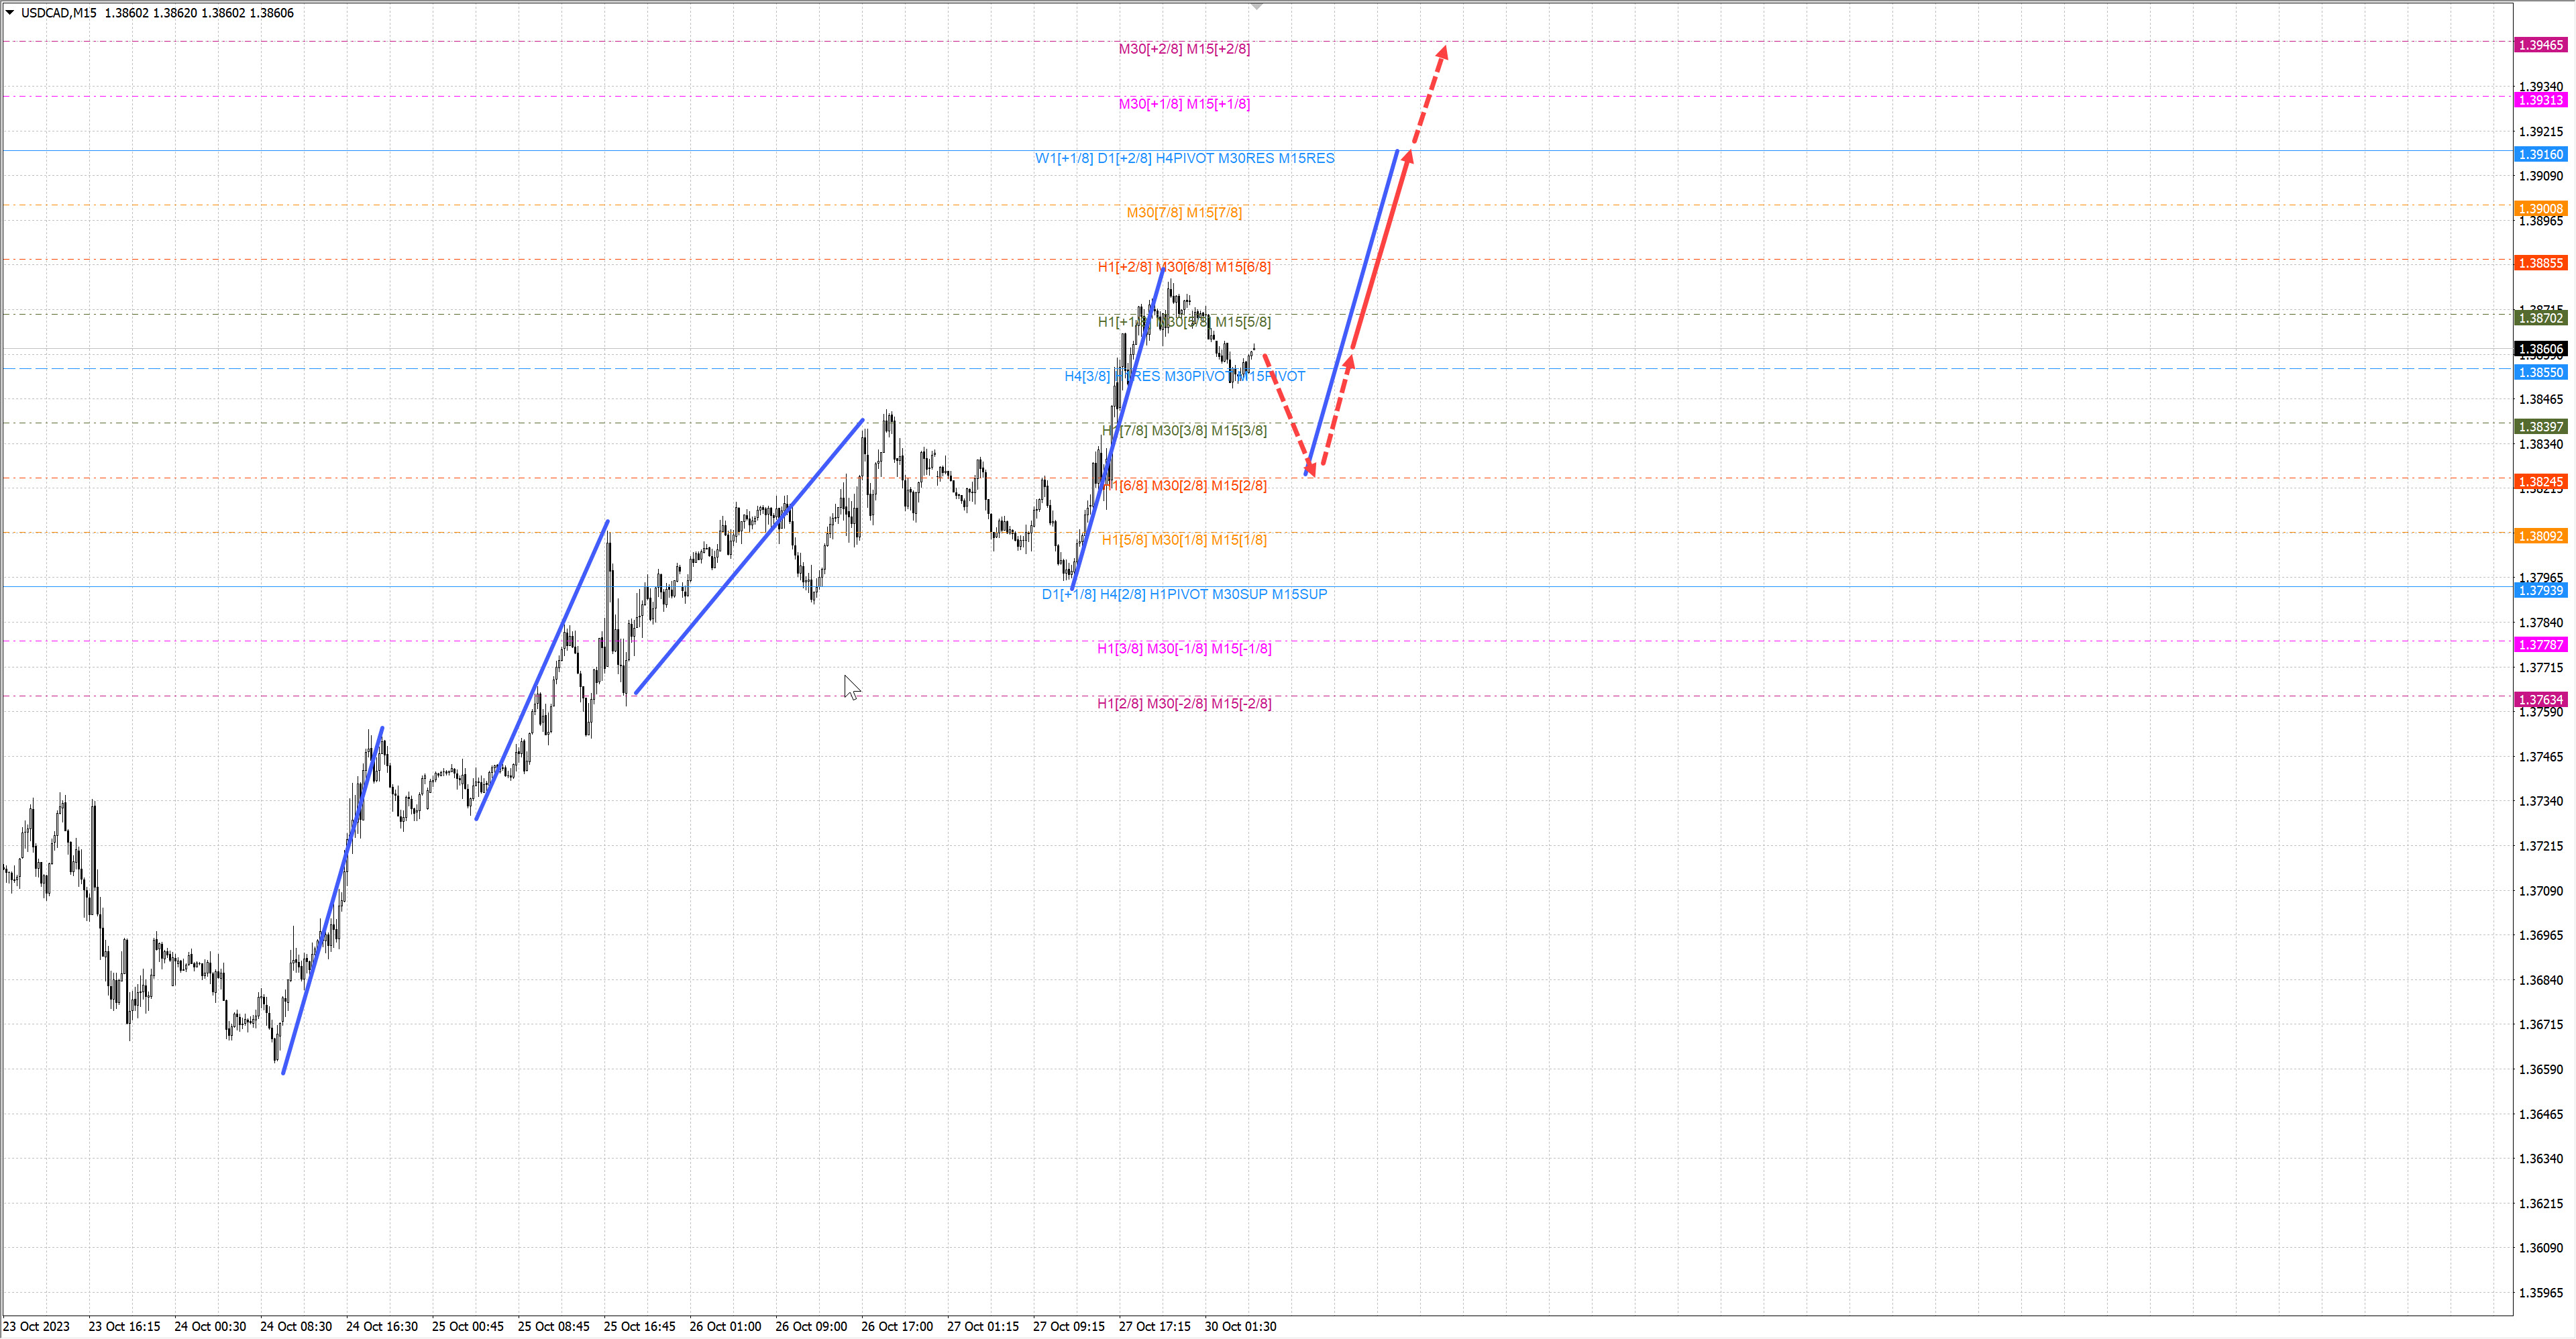Click the 30 Oct 01:30 time axis label
The image size is (2576, 1339).
click(x=1240, y=1326)
